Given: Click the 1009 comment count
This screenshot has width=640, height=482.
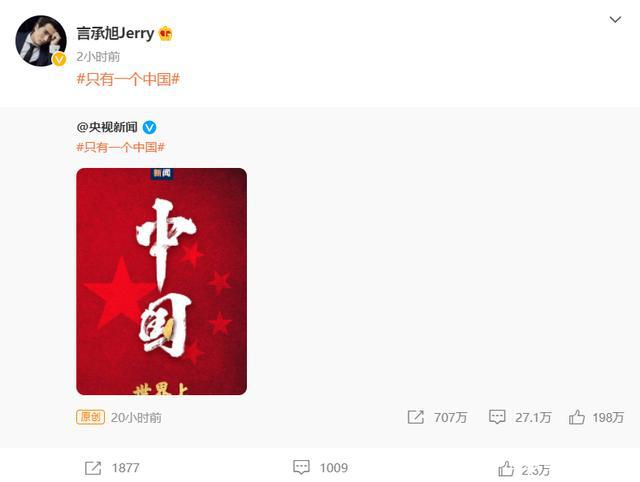Looking at the screenshot, I should click(333, 468).
